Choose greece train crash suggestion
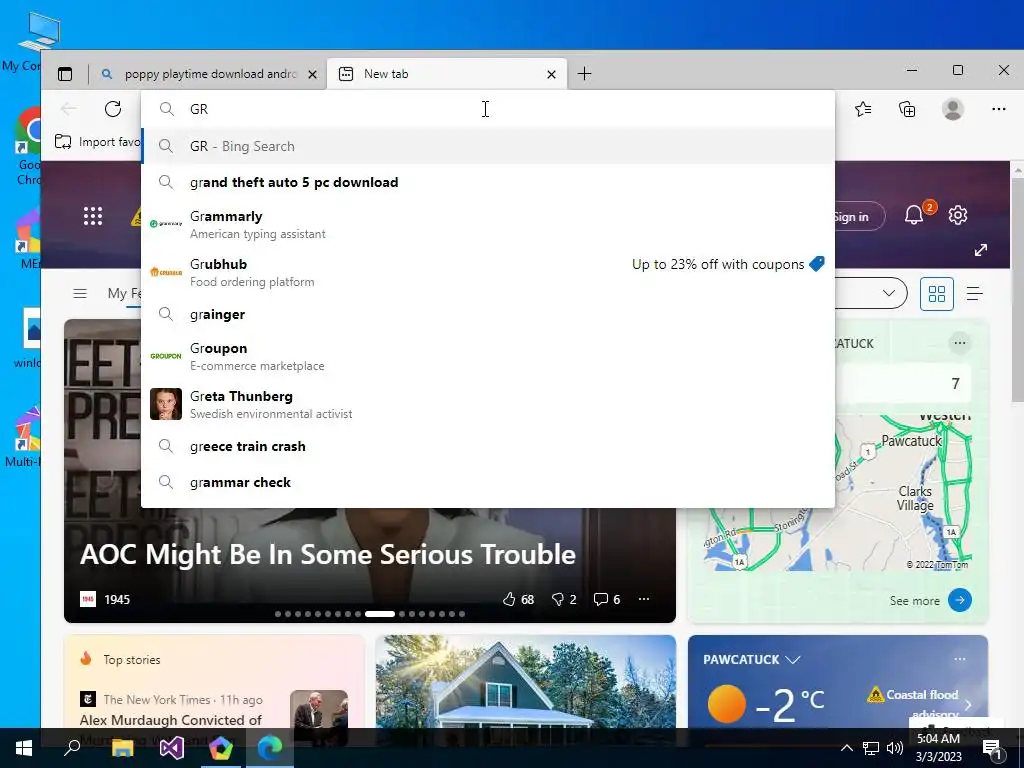The height and width of the screenshot is (768, 1024). [487, 446]
